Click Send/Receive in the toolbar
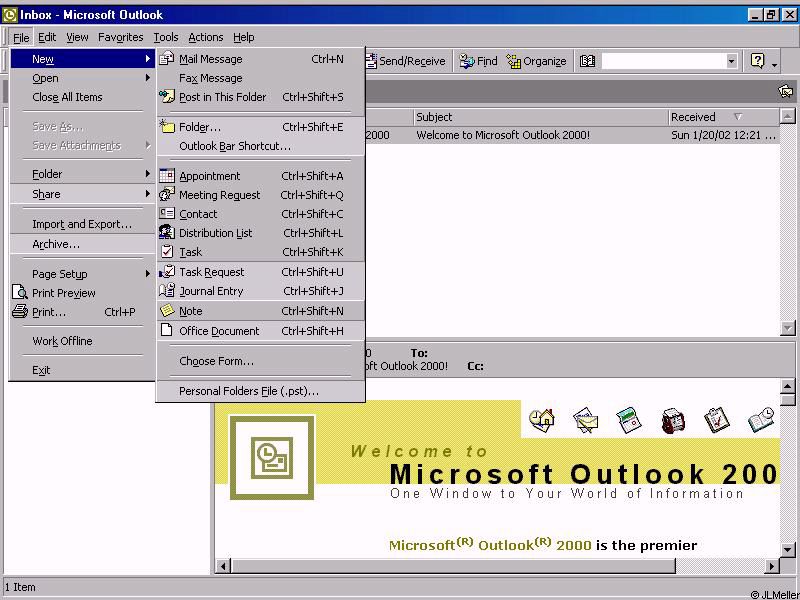This screenshot has height=600, width=800. point(407,61)
